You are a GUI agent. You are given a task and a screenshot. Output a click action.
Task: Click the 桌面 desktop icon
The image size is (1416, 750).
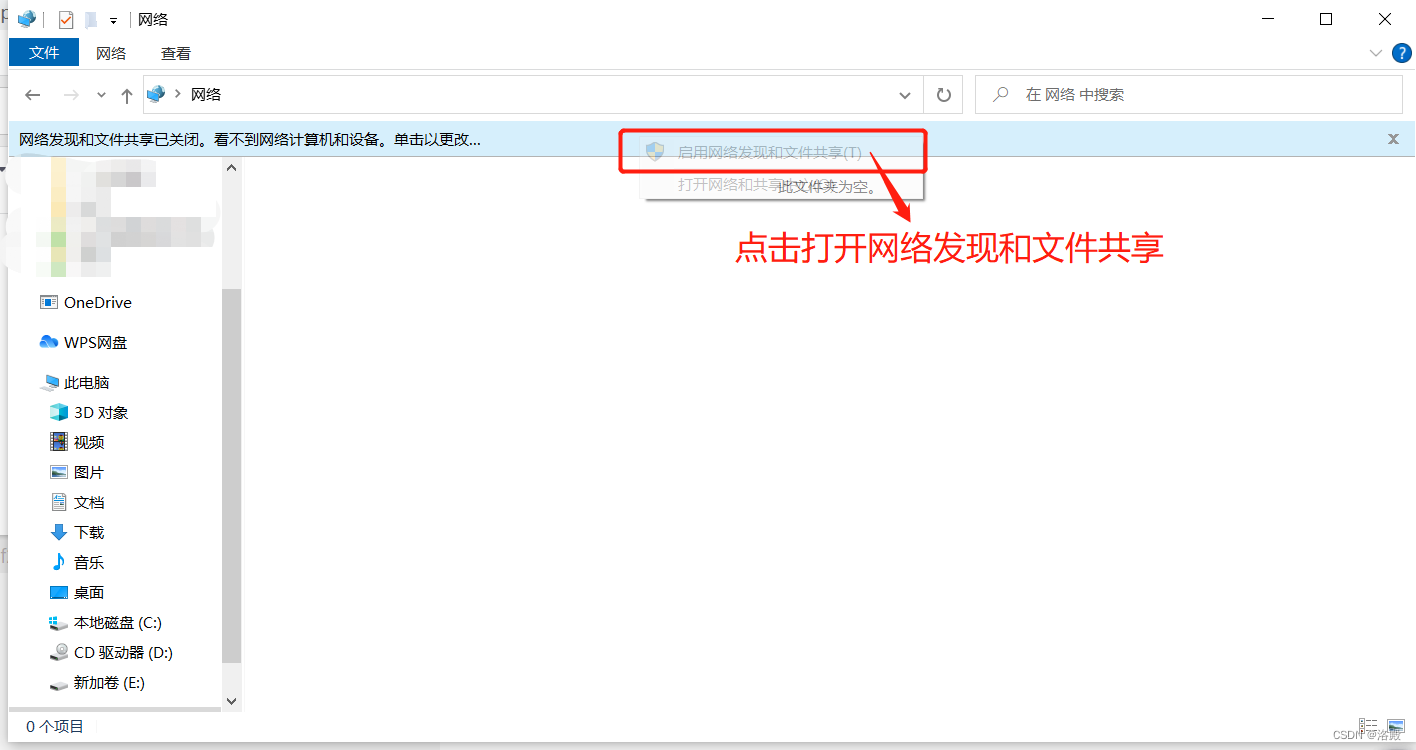59,593
